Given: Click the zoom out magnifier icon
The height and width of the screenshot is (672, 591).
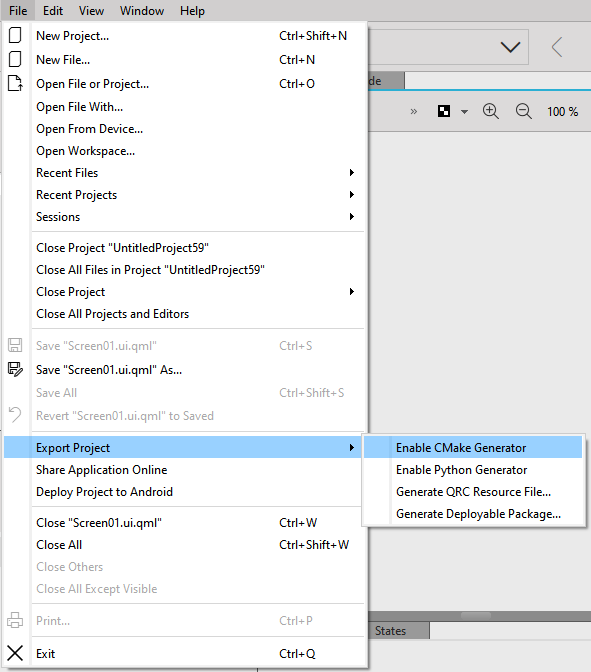Looking at the screenshot, I should point(523,111).
